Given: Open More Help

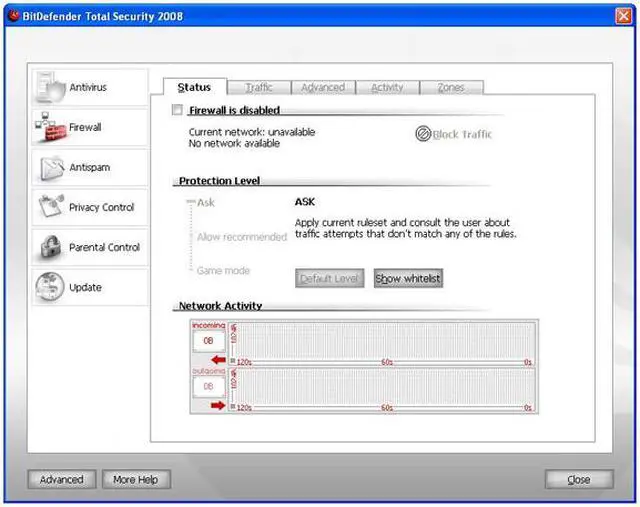Looking at the screenshot, I should (x=135, y=480).
